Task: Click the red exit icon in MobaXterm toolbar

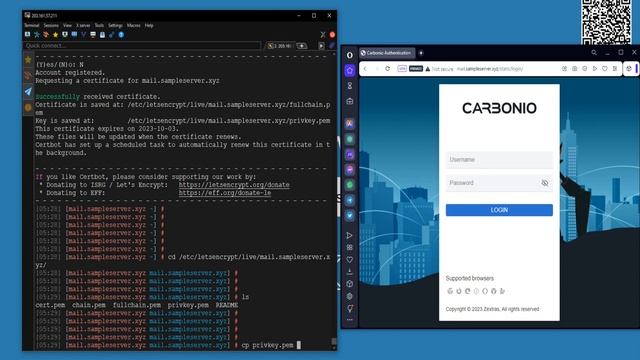Action: [332, 35]
